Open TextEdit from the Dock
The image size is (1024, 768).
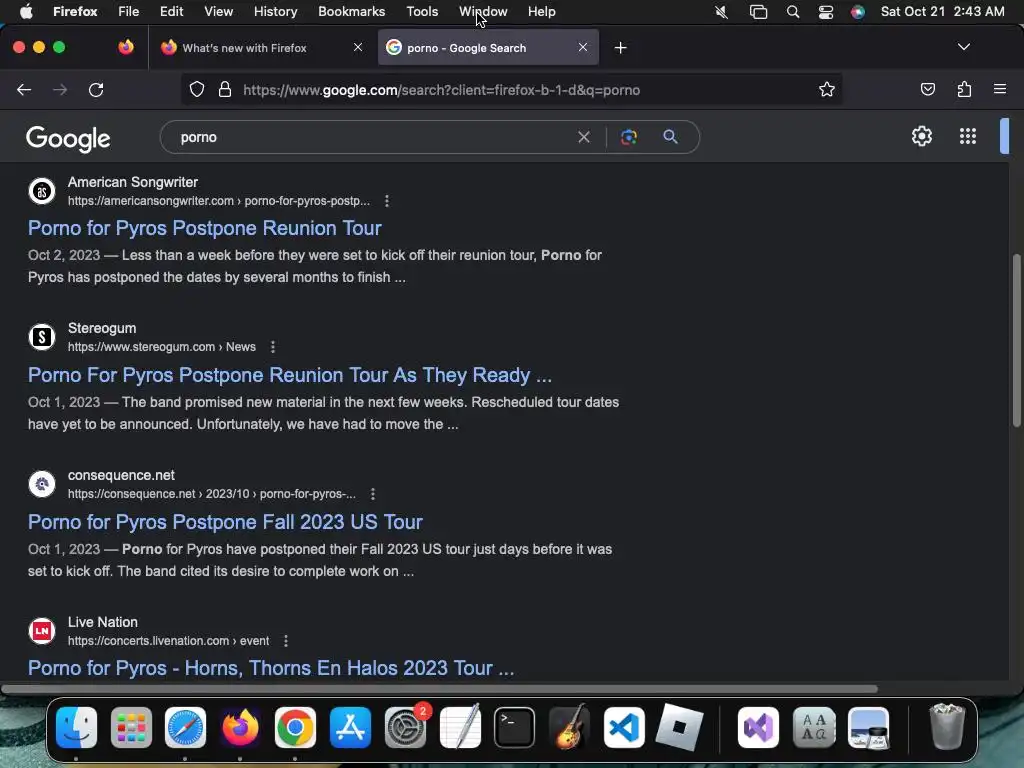[460, 727]
